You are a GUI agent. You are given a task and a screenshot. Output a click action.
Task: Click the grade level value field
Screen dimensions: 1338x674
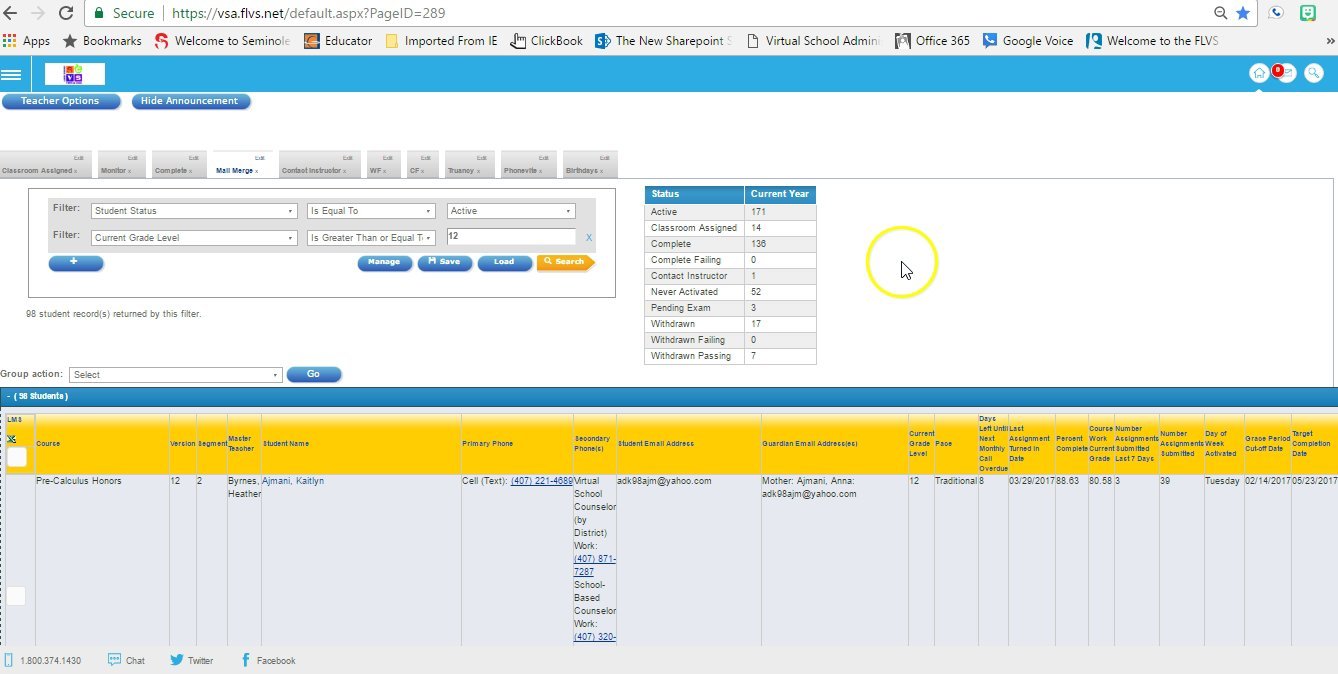[x=510, y=237]
